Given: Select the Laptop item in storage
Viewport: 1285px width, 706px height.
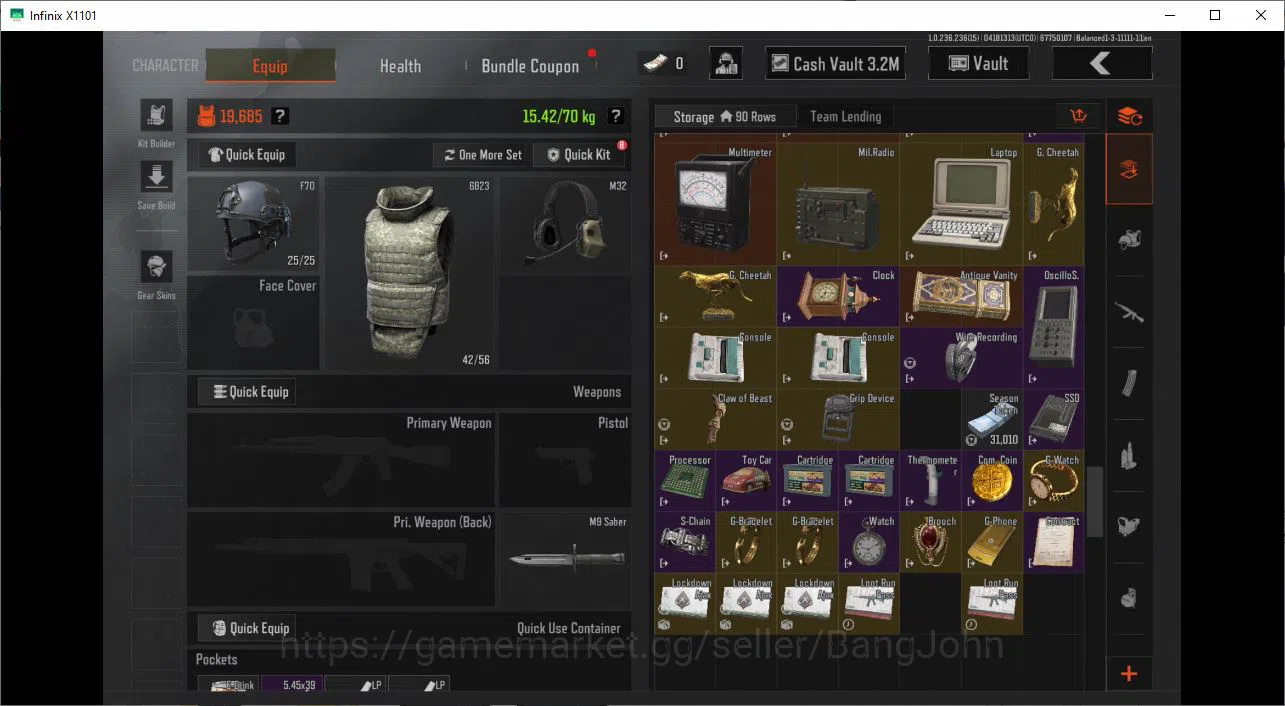Looking at the screenshot, I should tap(961, 204).
